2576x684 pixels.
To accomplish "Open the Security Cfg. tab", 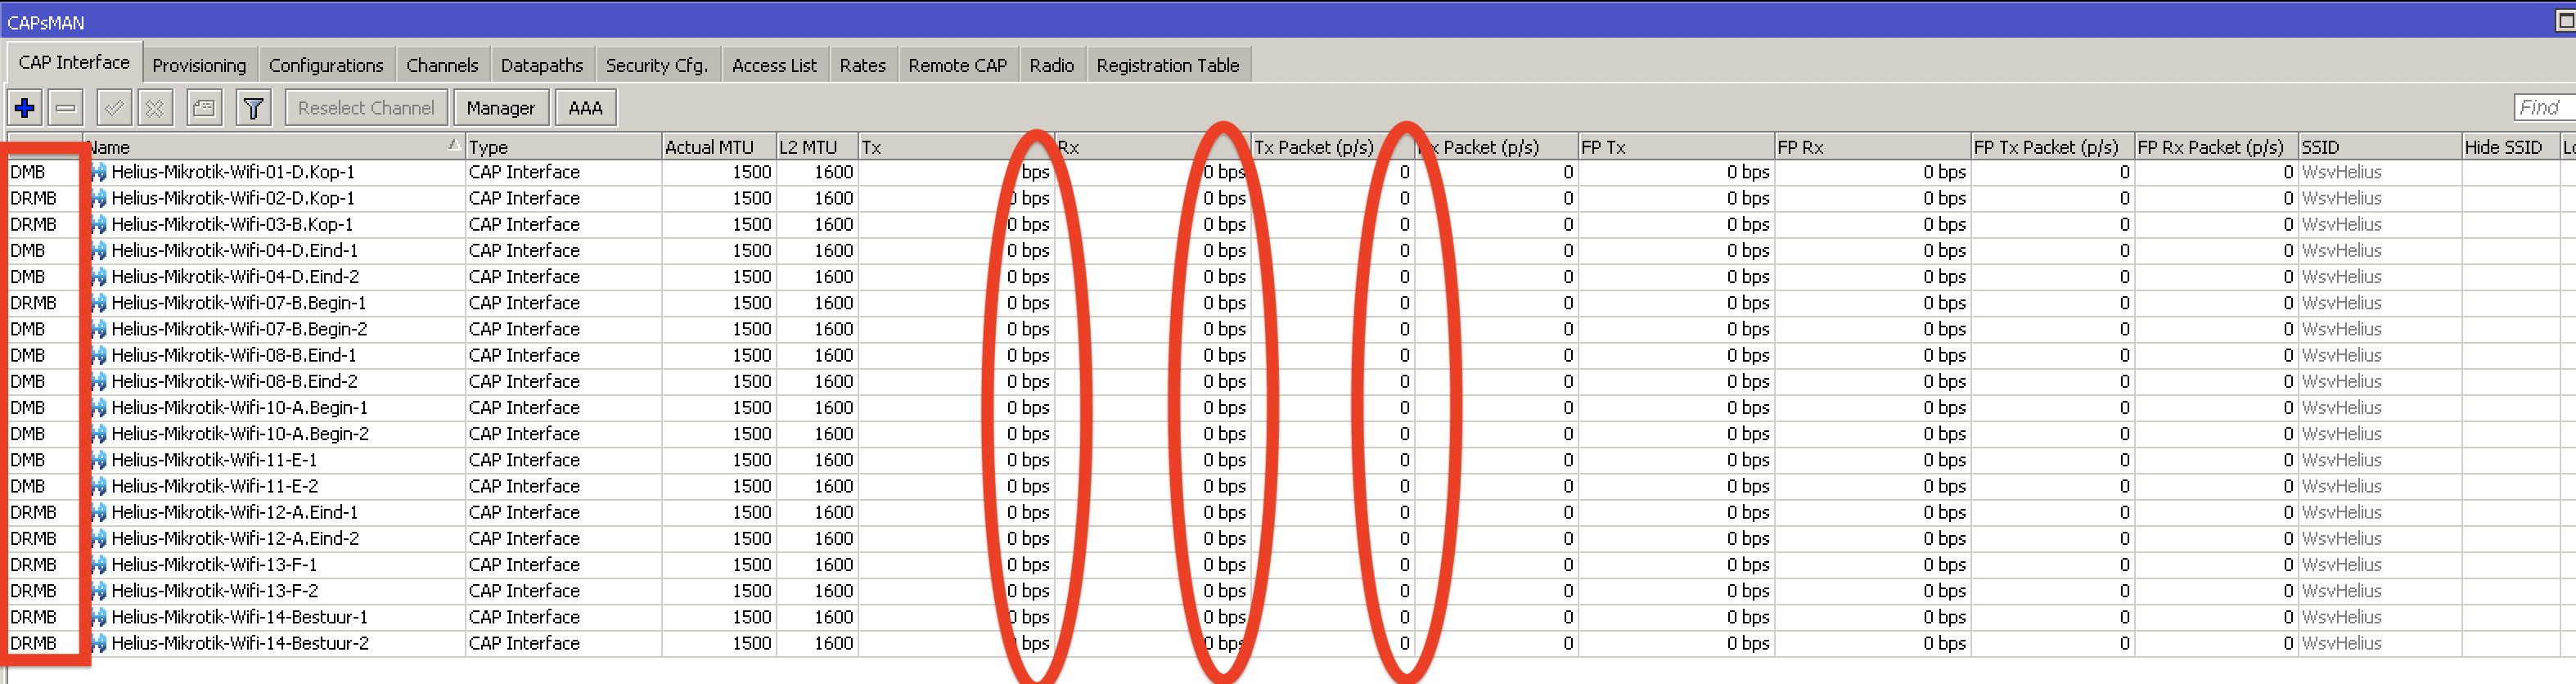I will click(657, 65).
